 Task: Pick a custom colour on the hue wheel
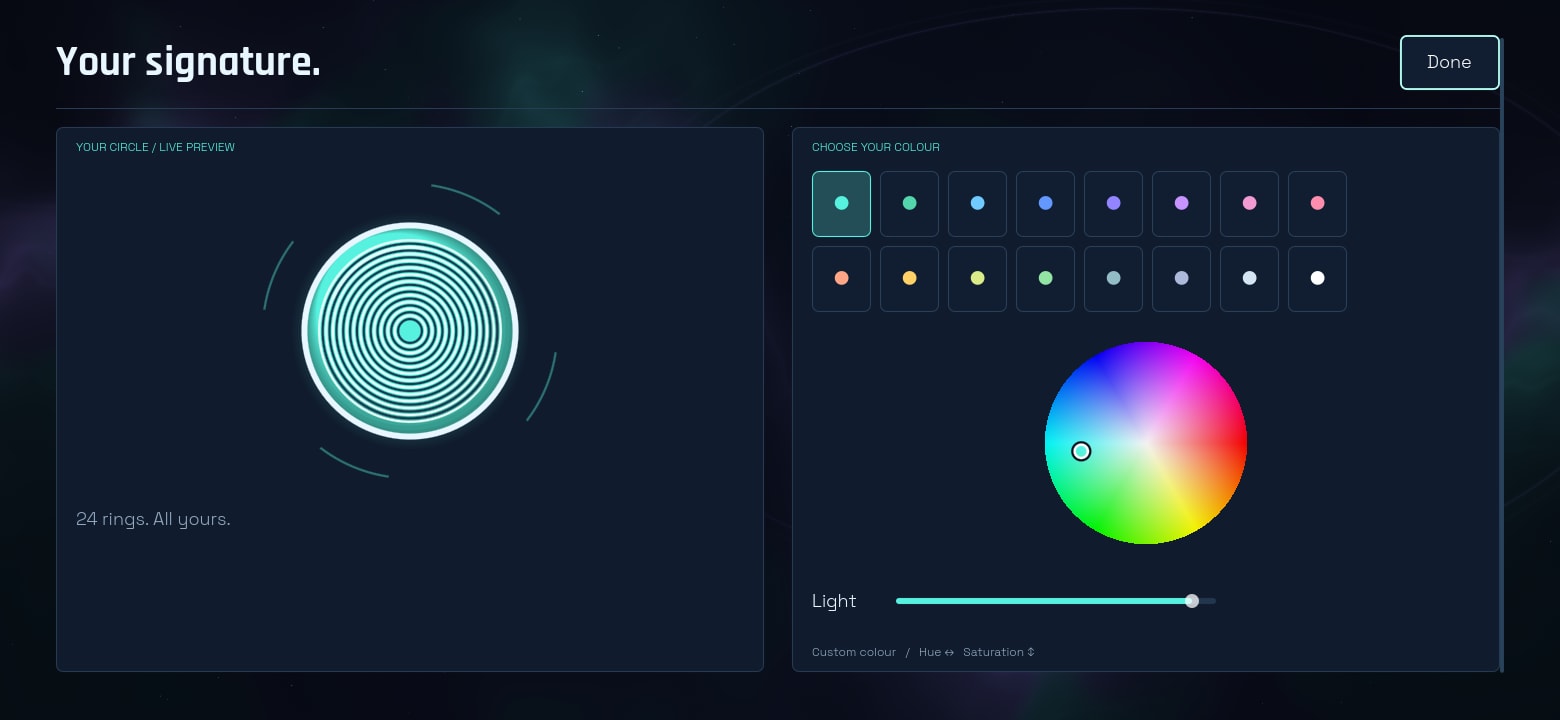pos(1146,443)
